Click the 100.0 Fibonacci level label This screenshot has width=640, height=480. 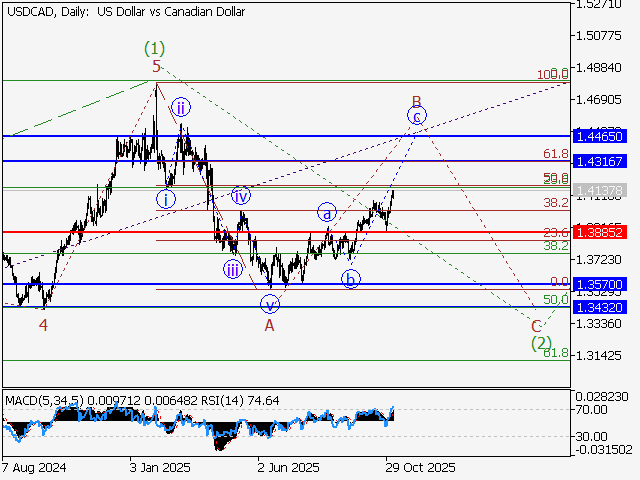coord(553,74)
